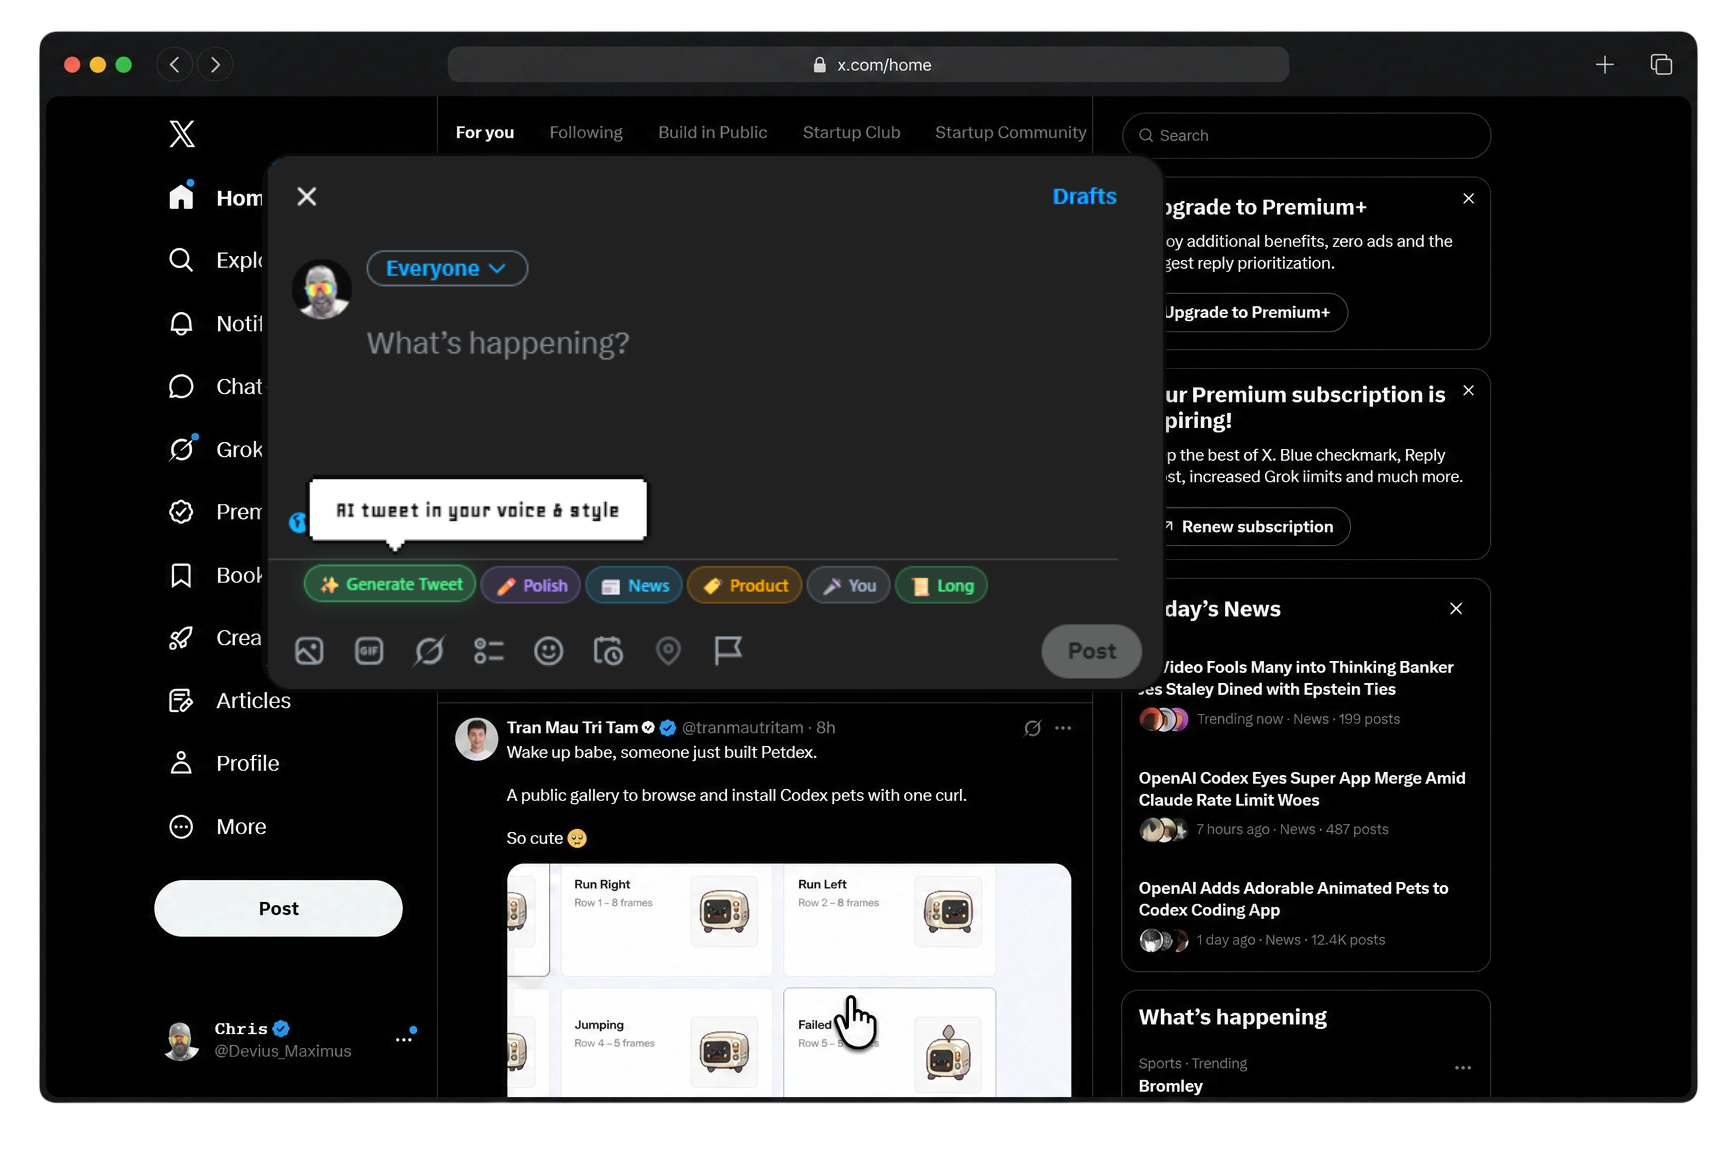This screenshot has width=1732, height=1152.
Task: Open Petdex image in the post
Action: click(789, 980)
